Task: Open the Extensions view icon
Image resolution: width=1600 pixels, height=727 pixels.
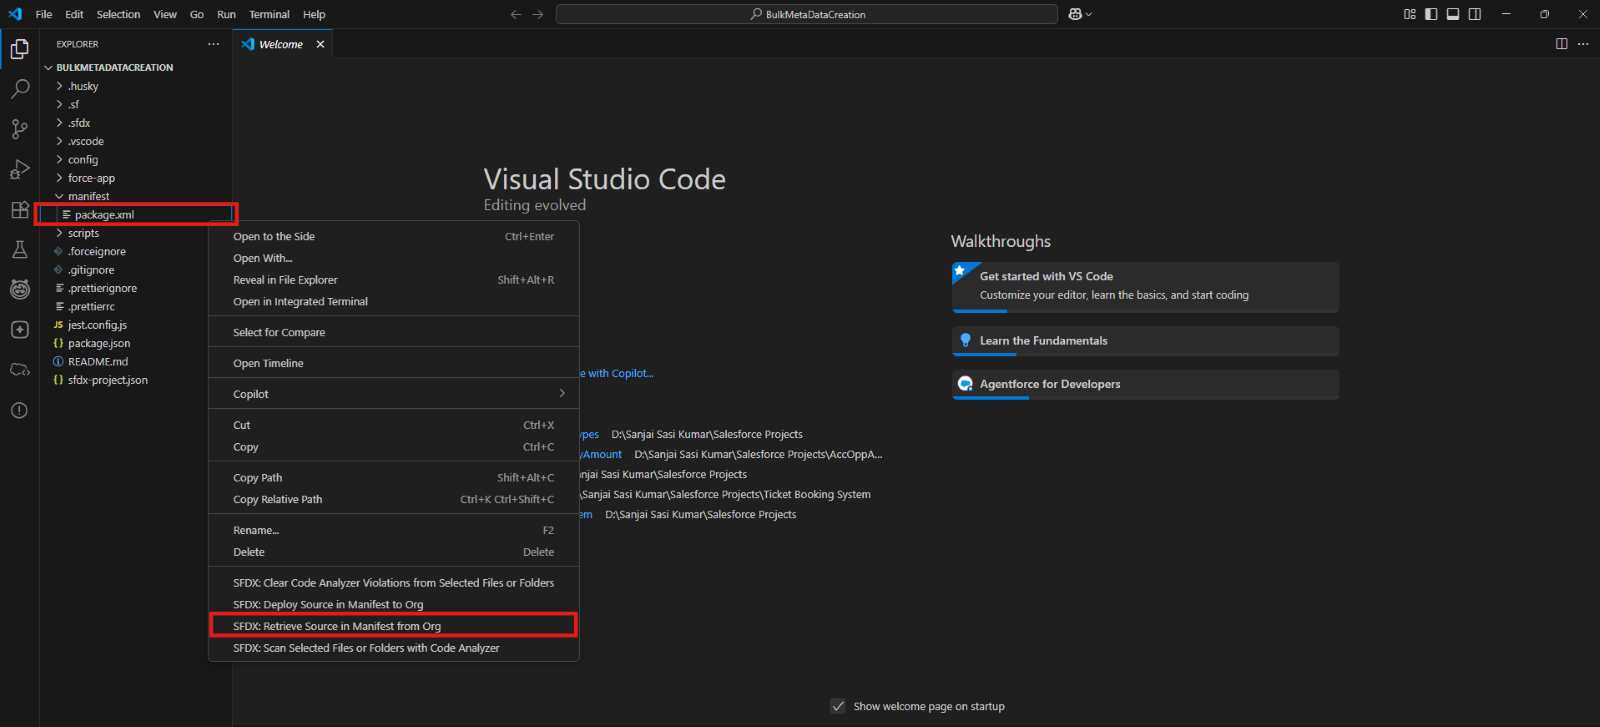Action: coord(19,210)
